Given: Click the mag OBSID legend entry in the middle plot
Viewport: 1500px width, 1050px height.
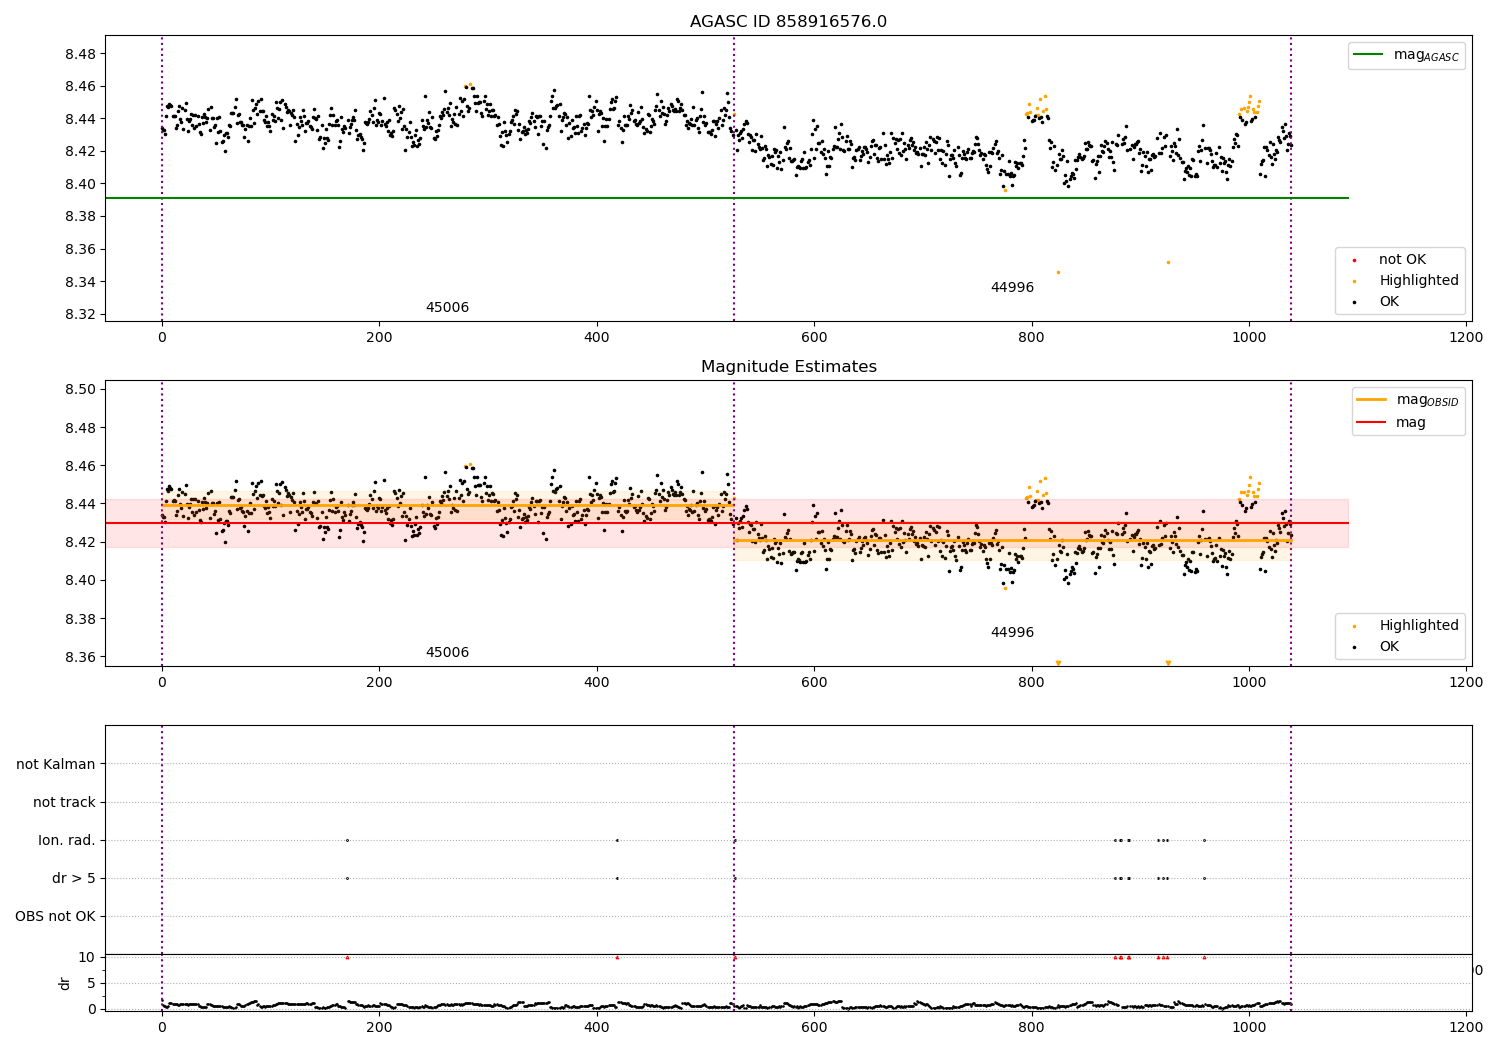Looking at the screenshot, I should [x=1408, y=400].
